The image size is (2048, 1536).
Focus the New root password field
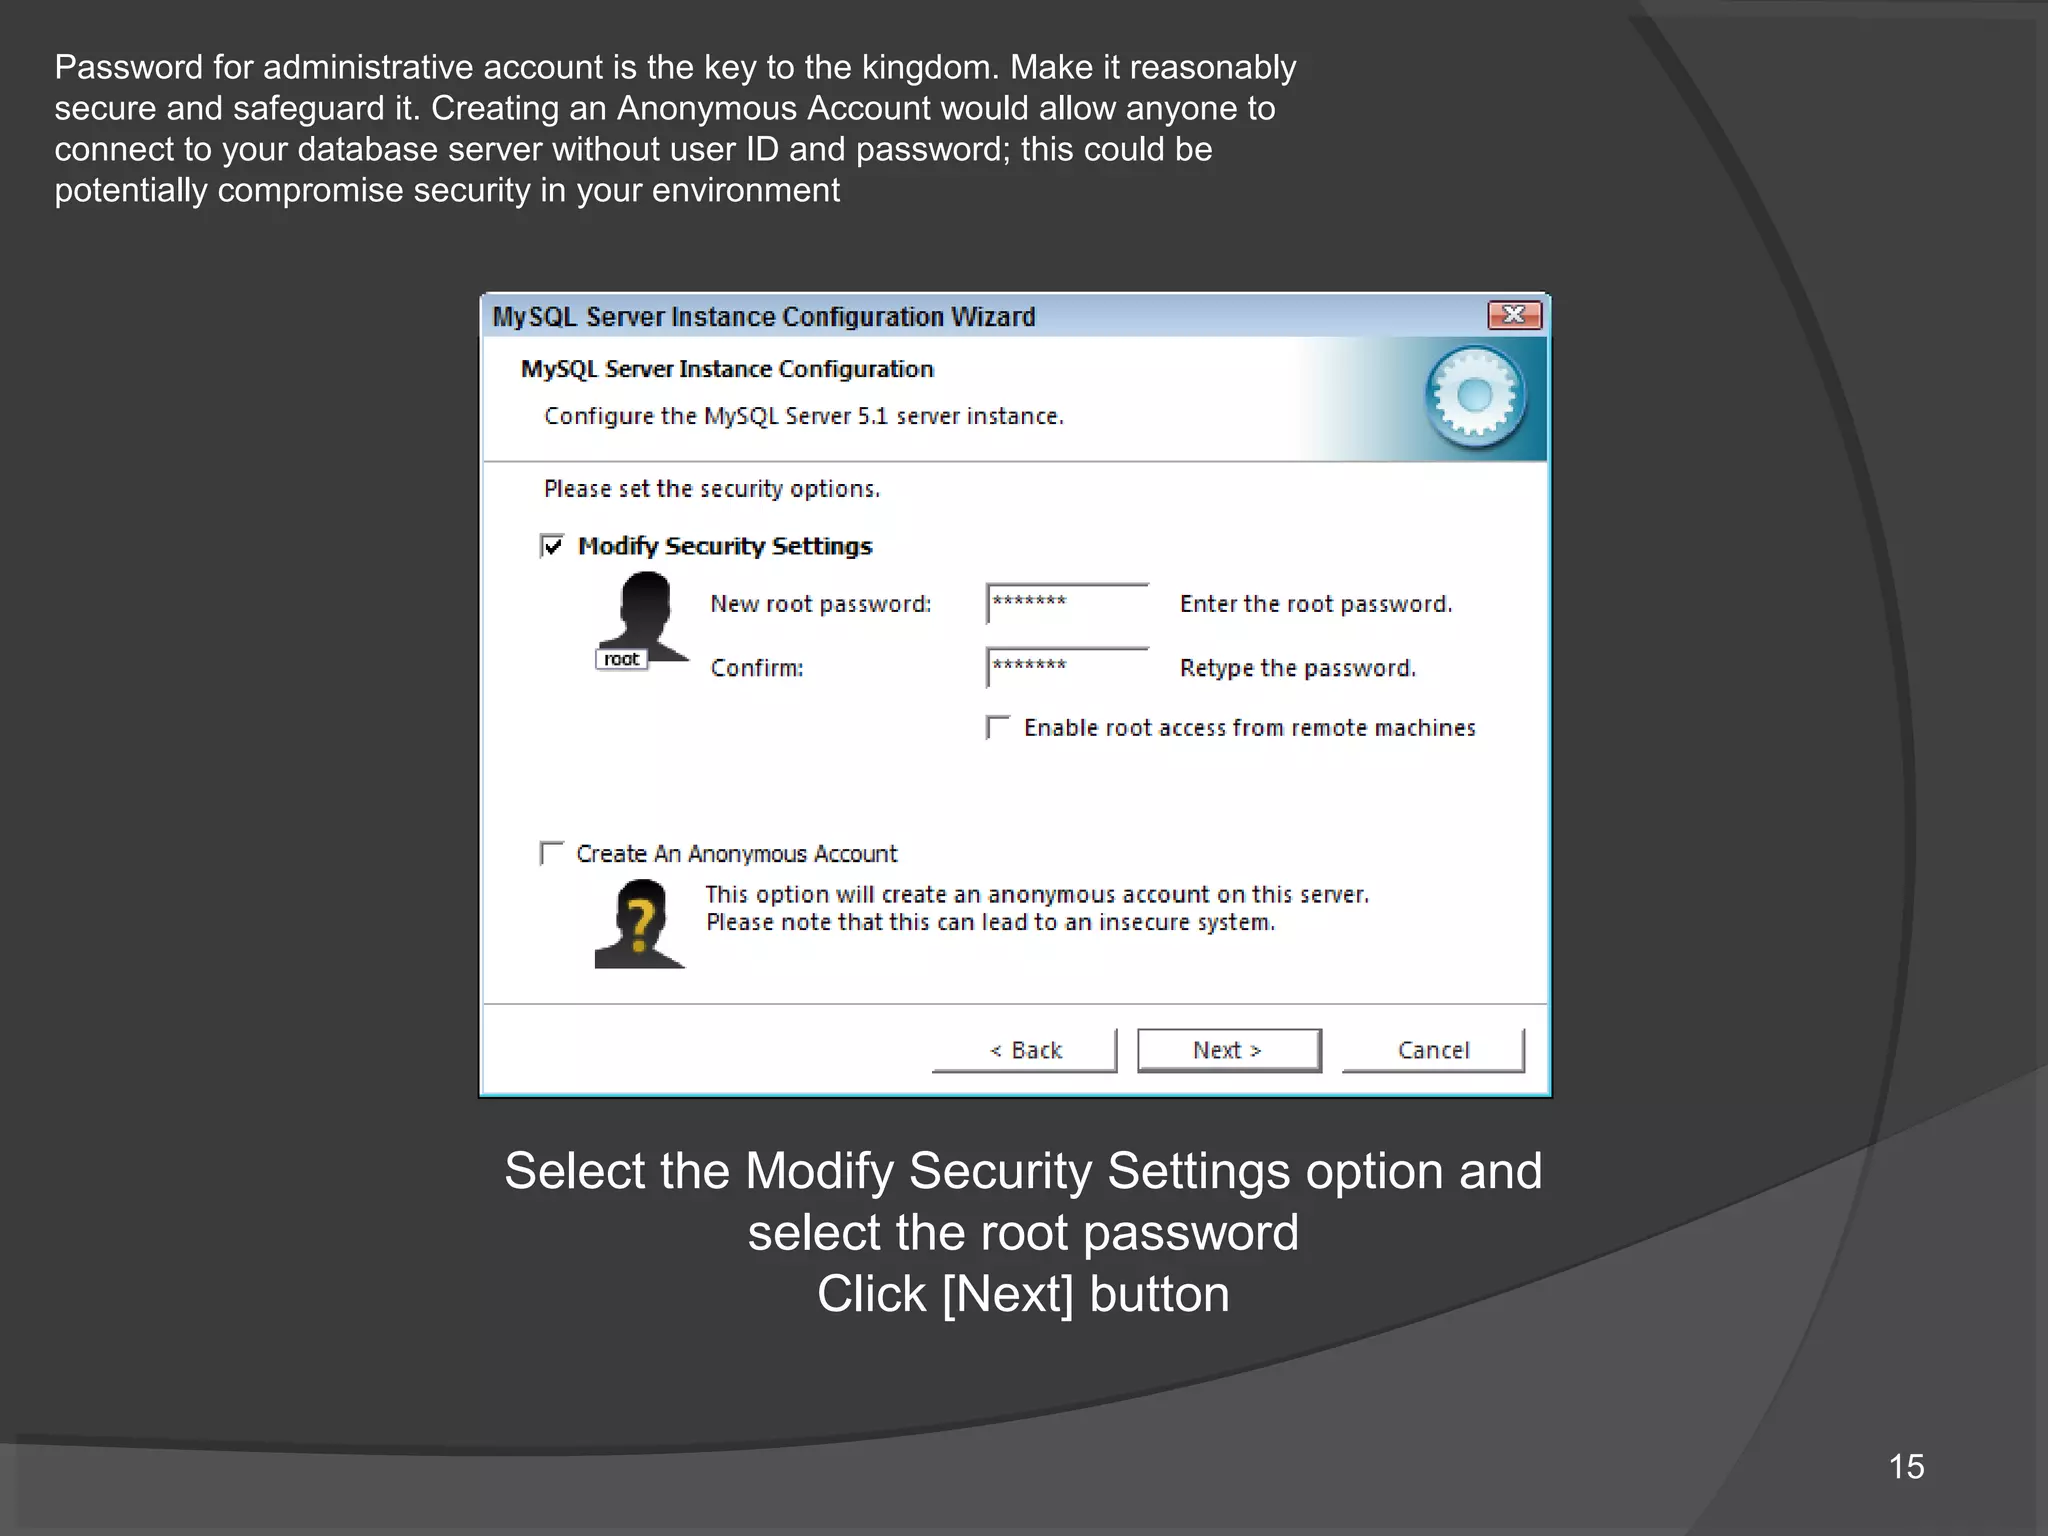[x=1067, y=604]
